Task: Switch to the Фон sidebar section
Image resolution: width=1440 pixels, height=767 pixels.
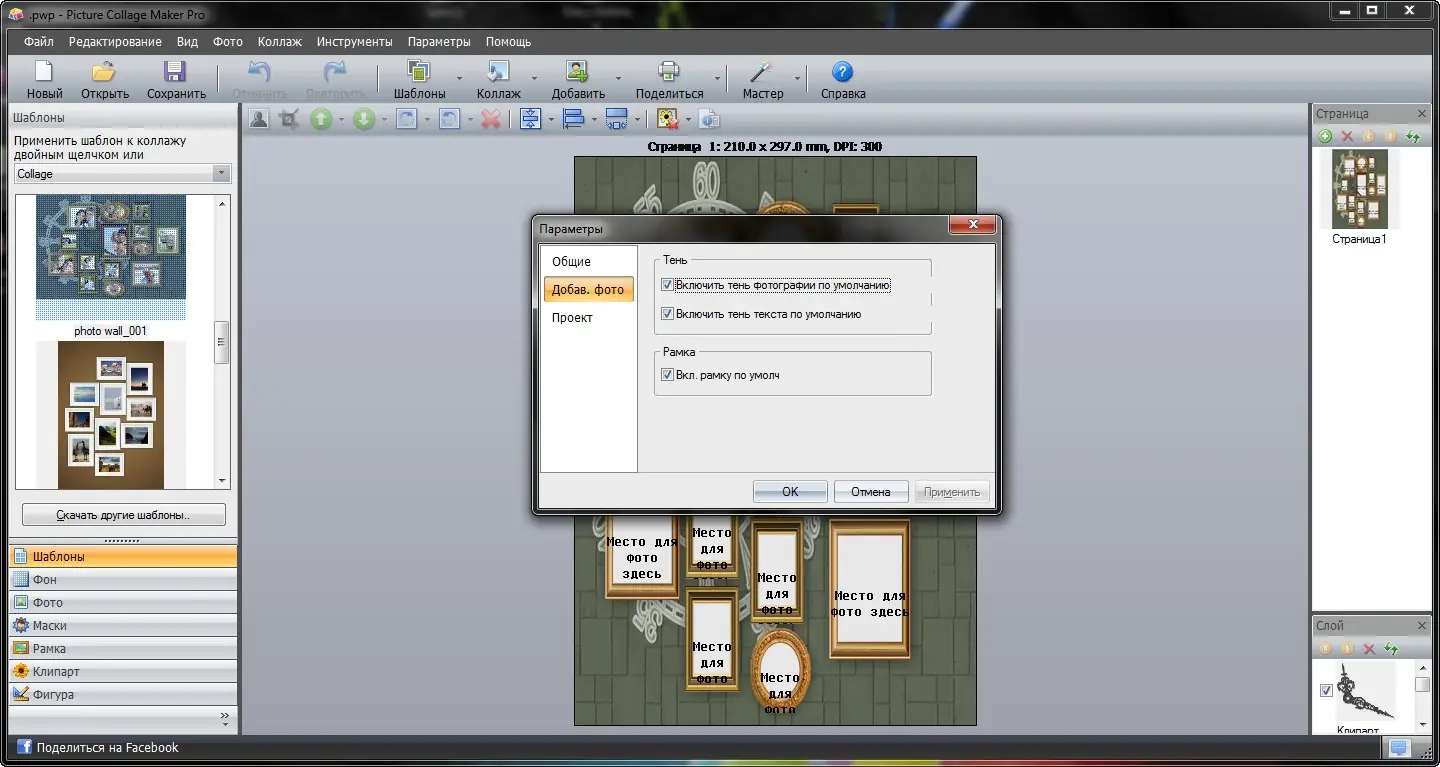Action: coord(123,579)
